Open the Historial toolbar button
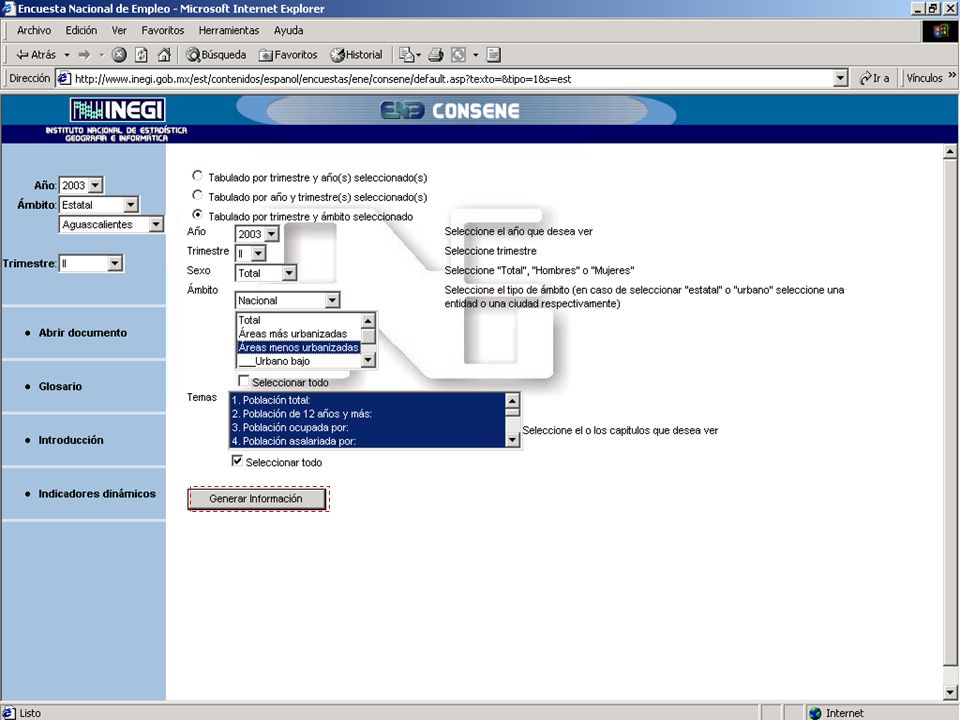Image resolution: width=960 pixels, height=720 pixels. [x=356, y=55]
